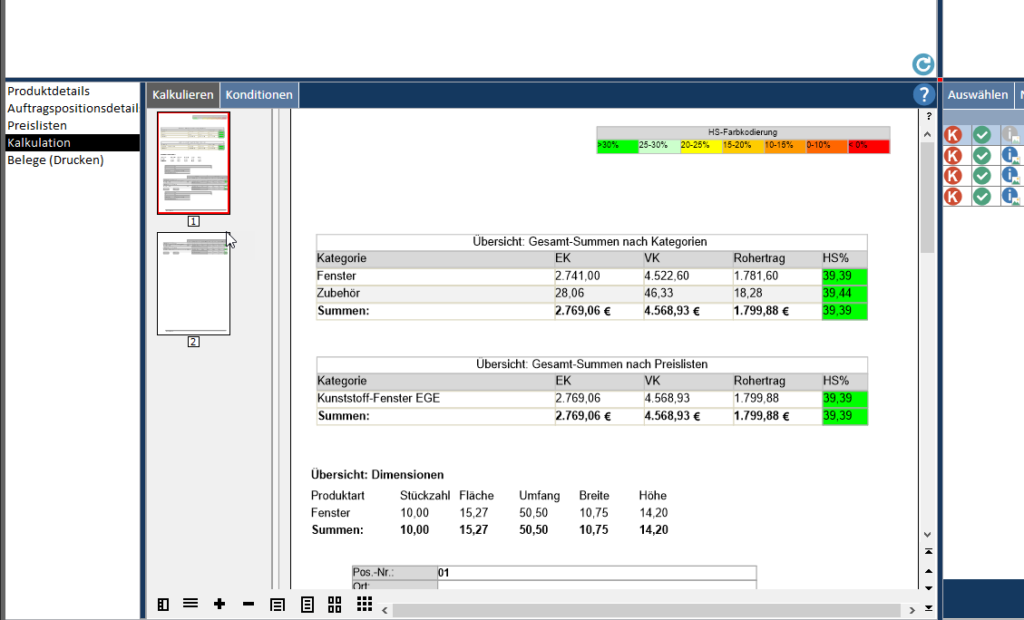Select the page 2 thumbnail

pos(193,284)
